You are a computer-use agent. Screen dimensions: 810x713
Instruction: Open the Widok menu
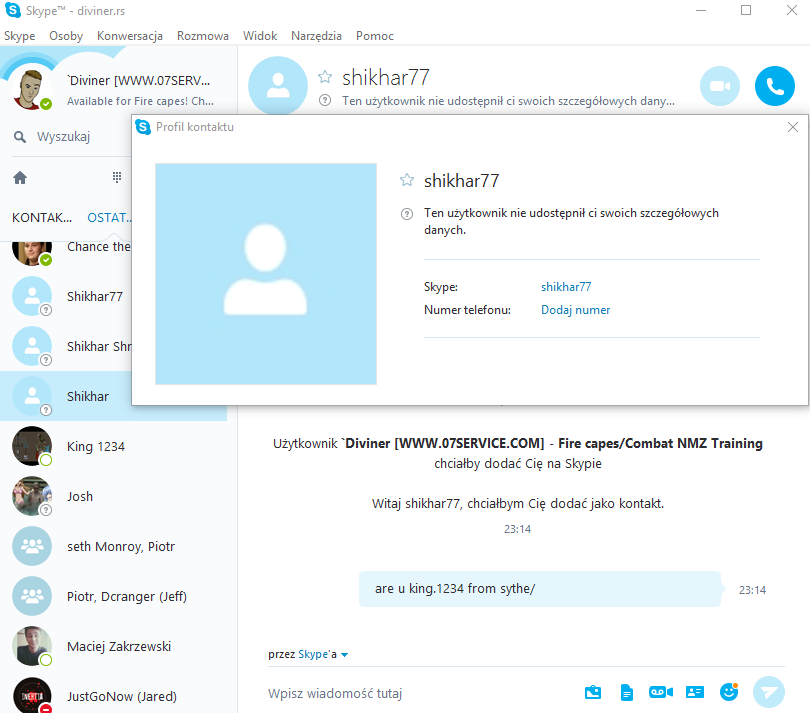pos(260,36)
